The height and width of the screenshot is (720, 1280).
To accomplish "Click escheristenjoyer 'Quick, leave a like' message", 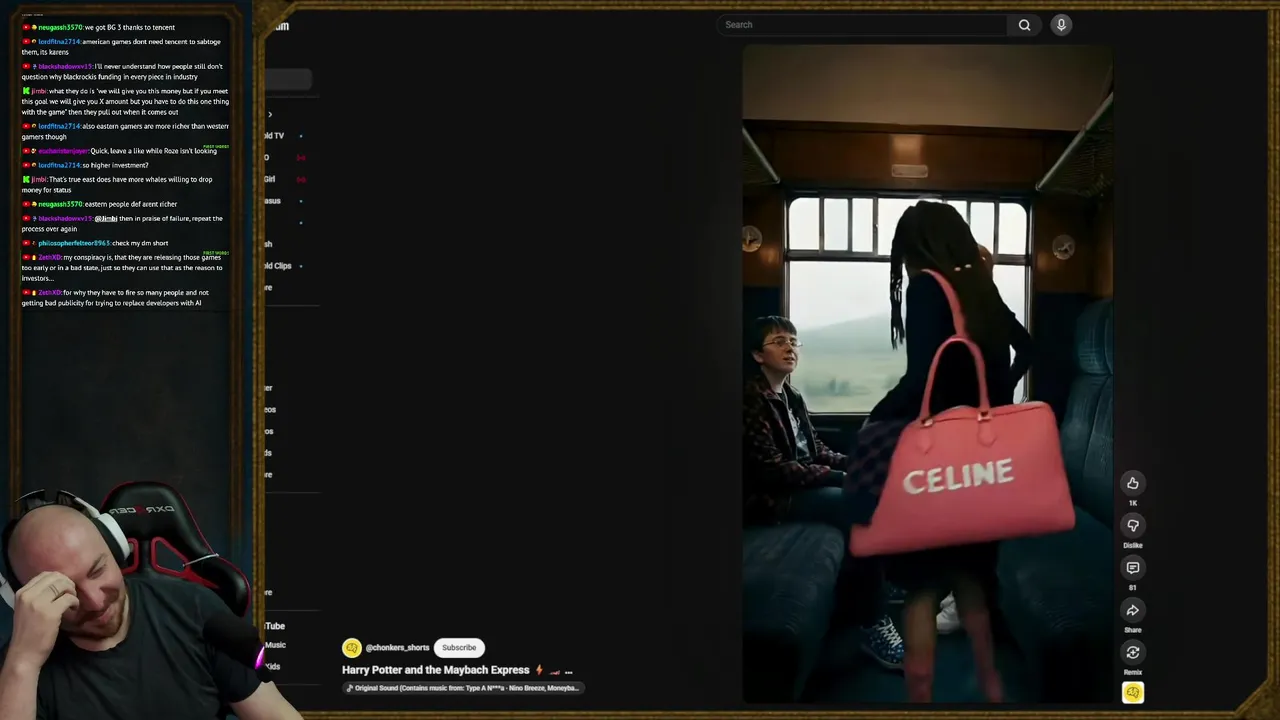I will 120,151.
